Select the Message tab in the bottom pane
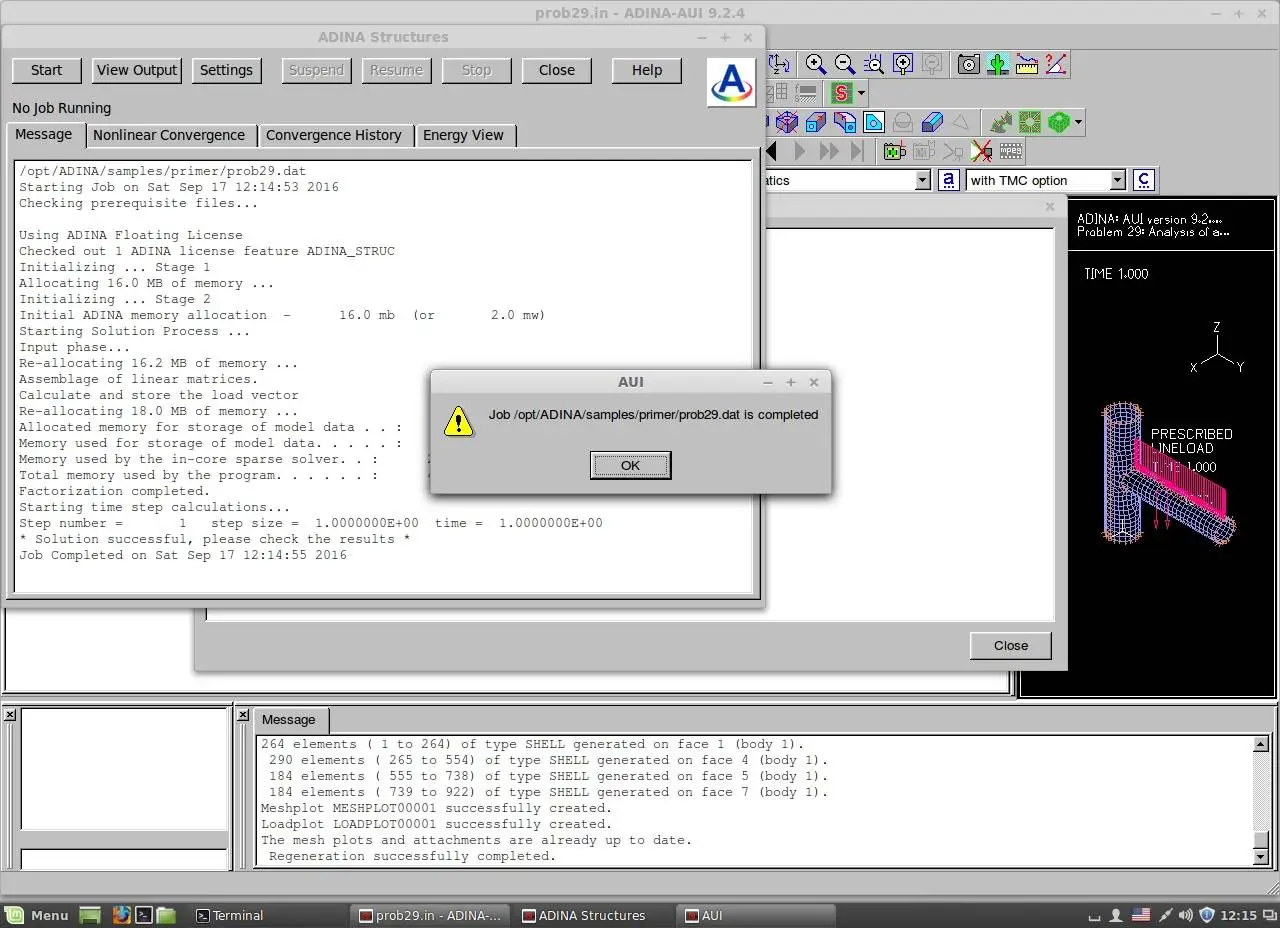Image resolution: width=1280 pixels, height=928 pixels. [x=289, y=719]
